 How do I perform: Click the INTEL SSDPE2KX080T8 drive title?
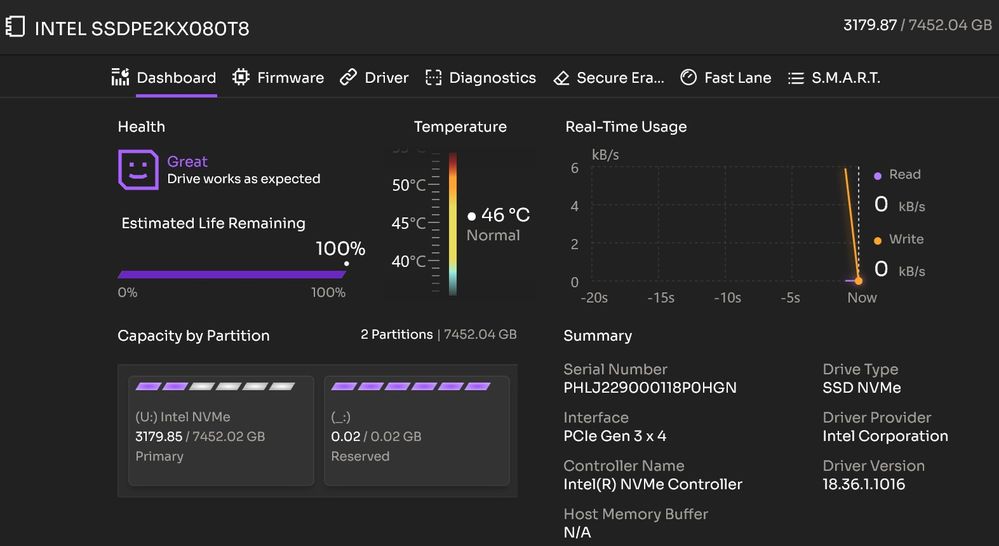pos(141,29)
